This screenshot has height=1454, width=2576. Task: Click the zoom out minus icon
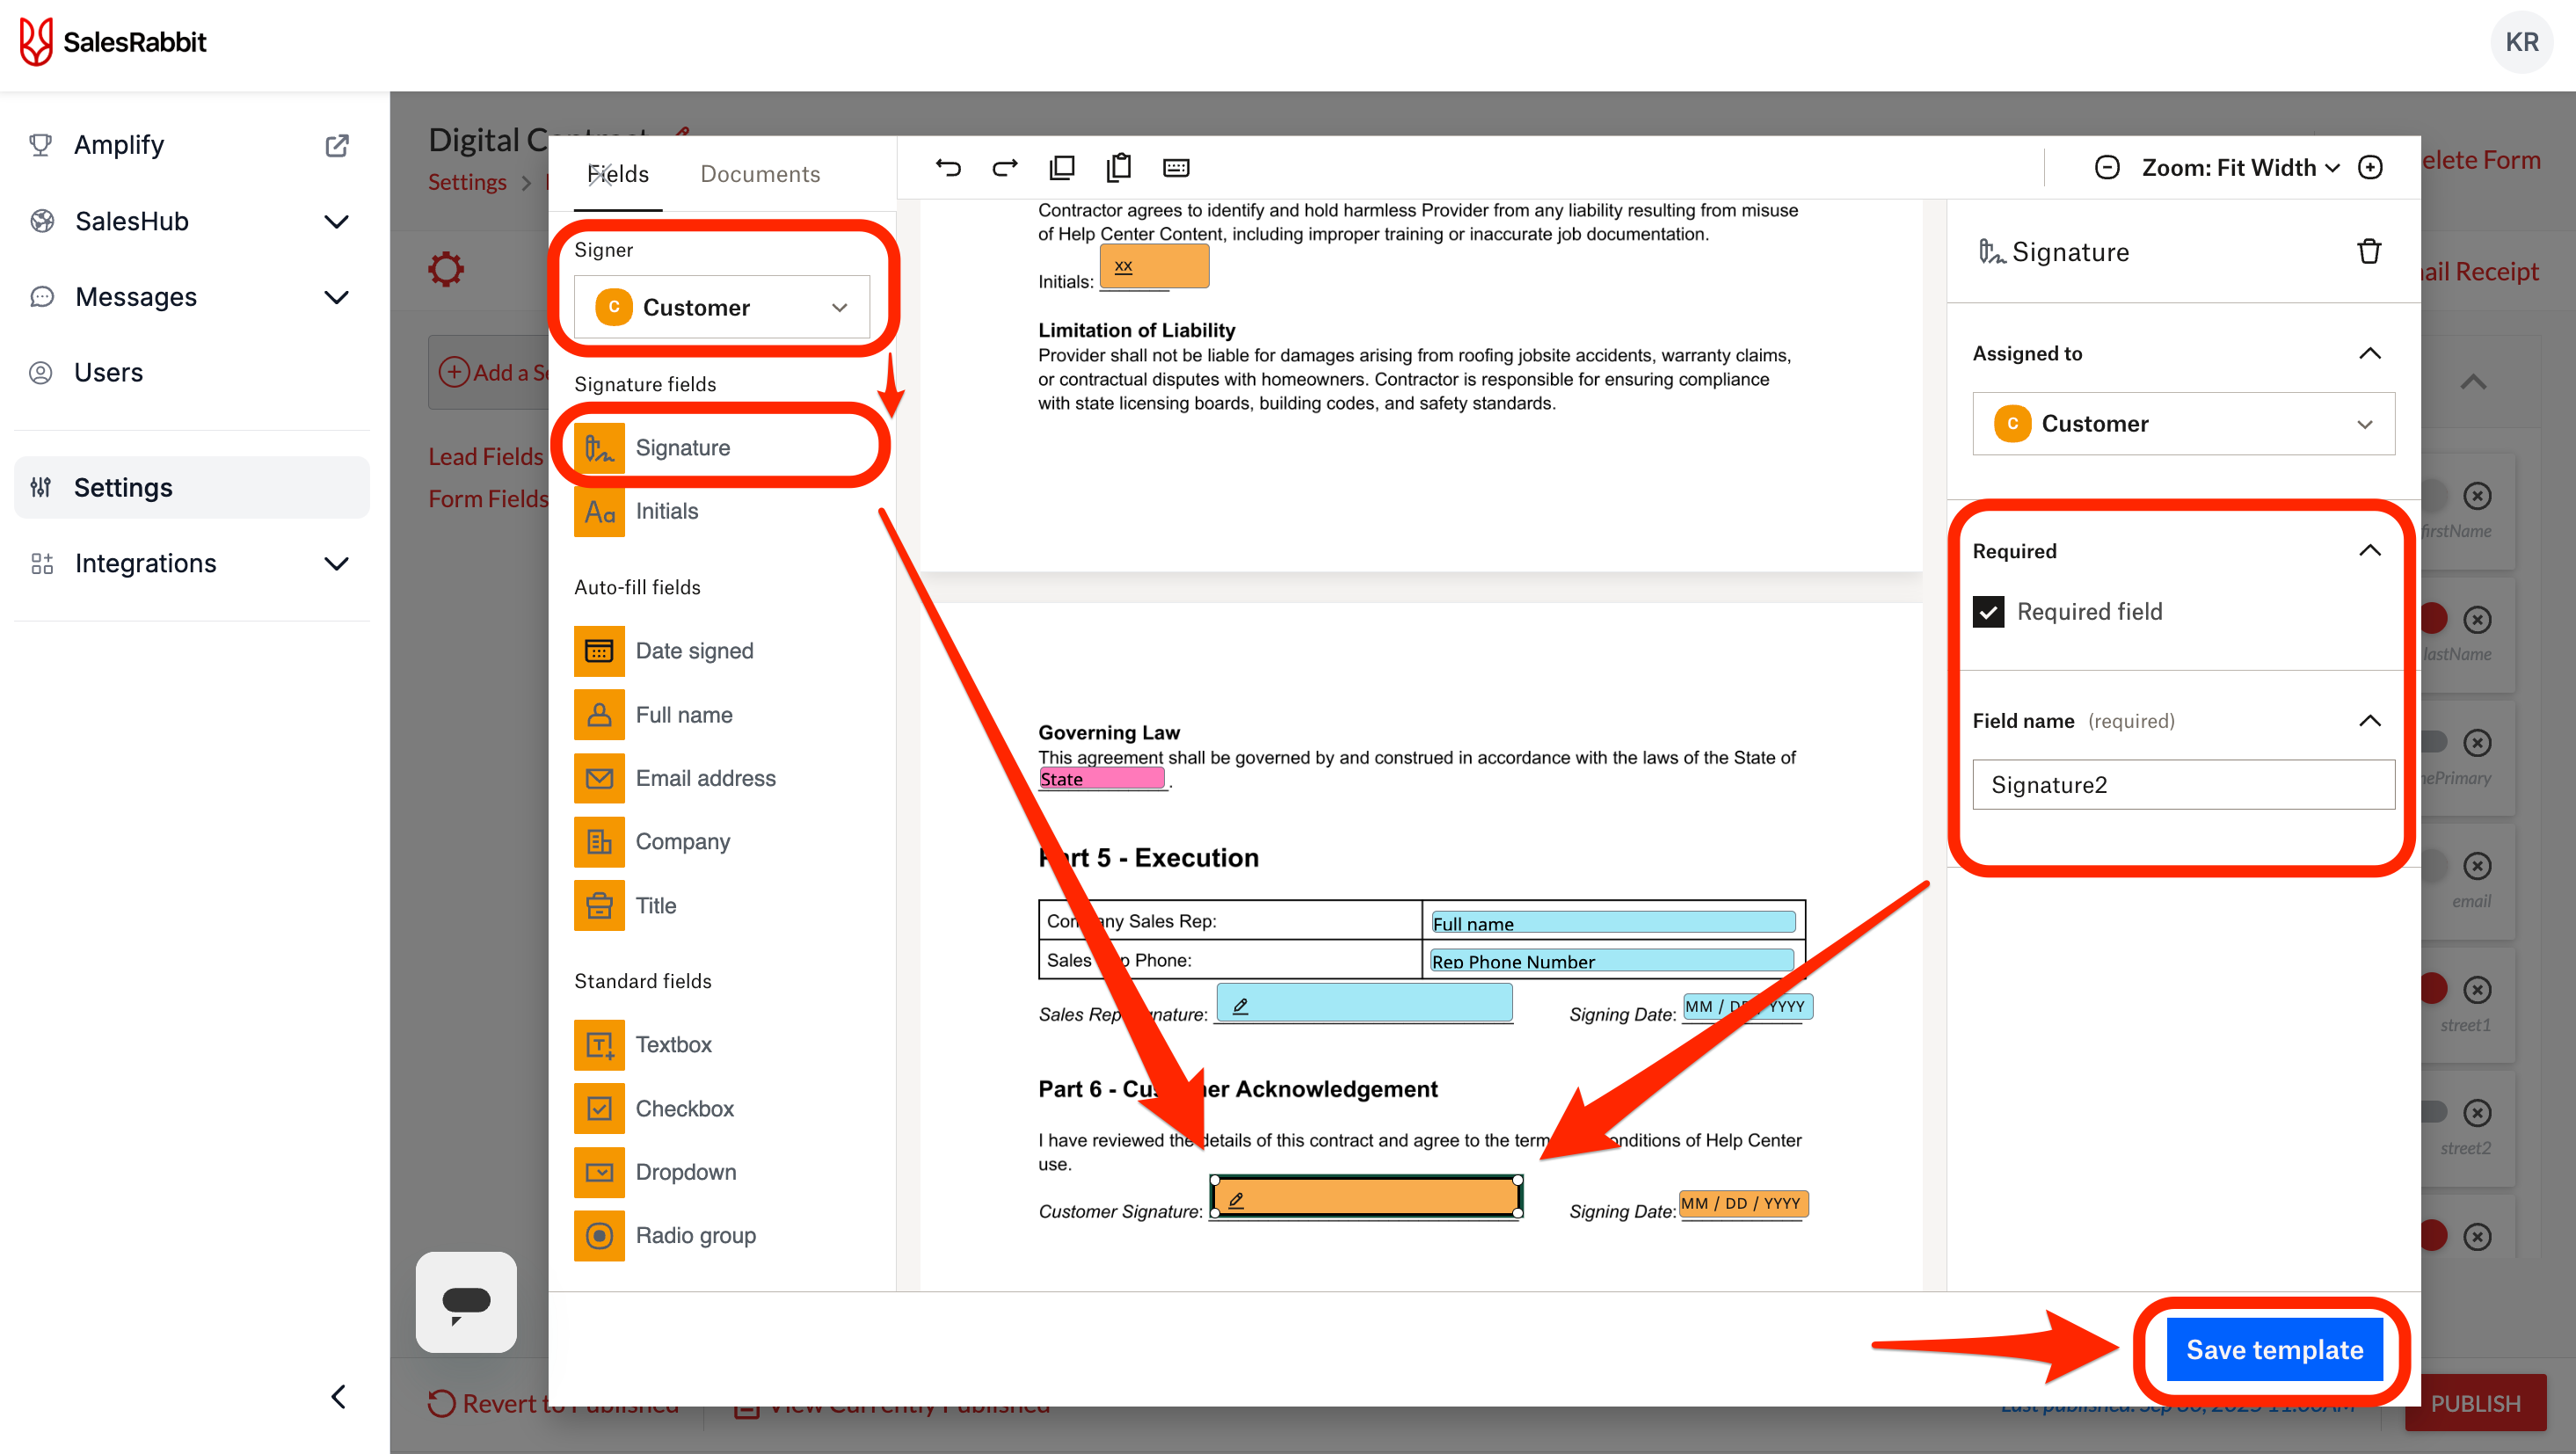coord(2107,167)
